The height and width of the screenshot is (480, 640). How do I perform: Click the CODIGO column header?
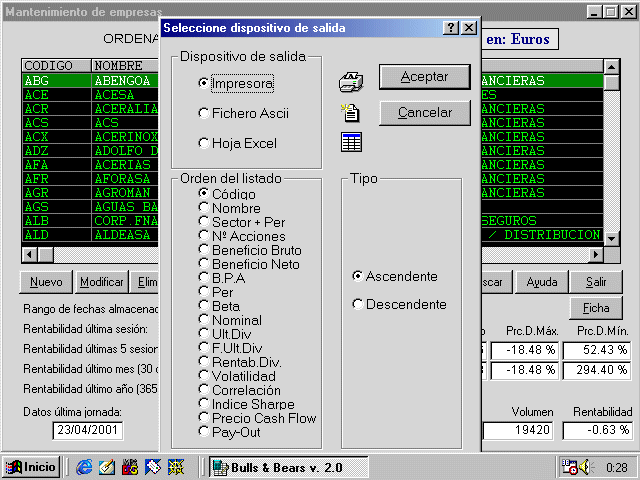click(x=56, y=66)
